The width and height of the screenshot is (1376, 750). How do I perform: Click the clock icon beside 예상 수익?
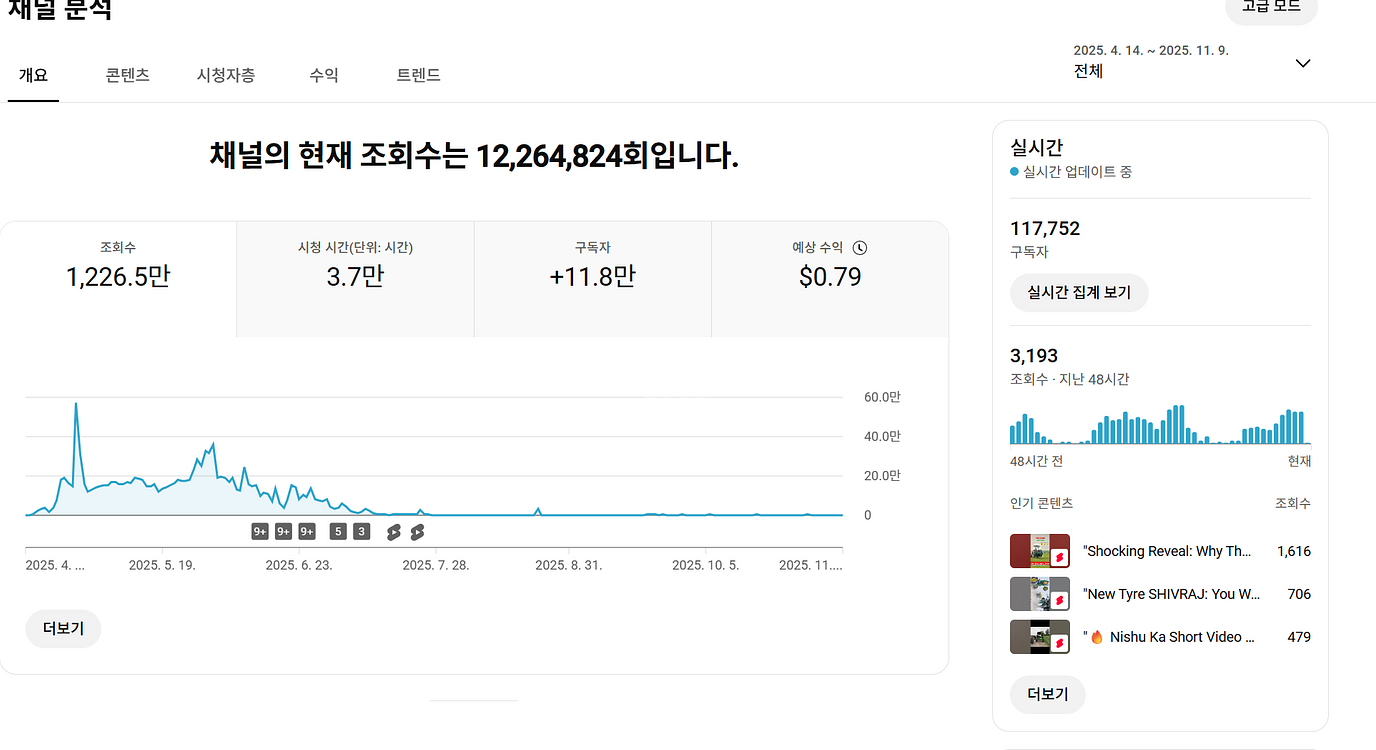tap(860, 248)
